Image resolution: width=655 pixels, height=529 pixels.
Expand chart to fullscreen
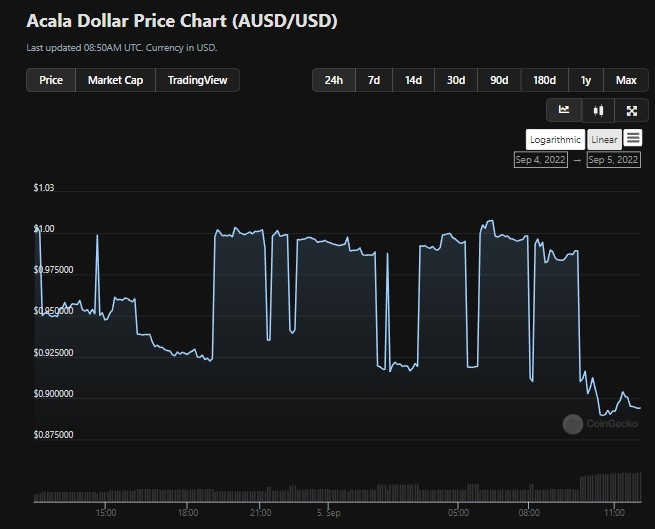point(631,110)
